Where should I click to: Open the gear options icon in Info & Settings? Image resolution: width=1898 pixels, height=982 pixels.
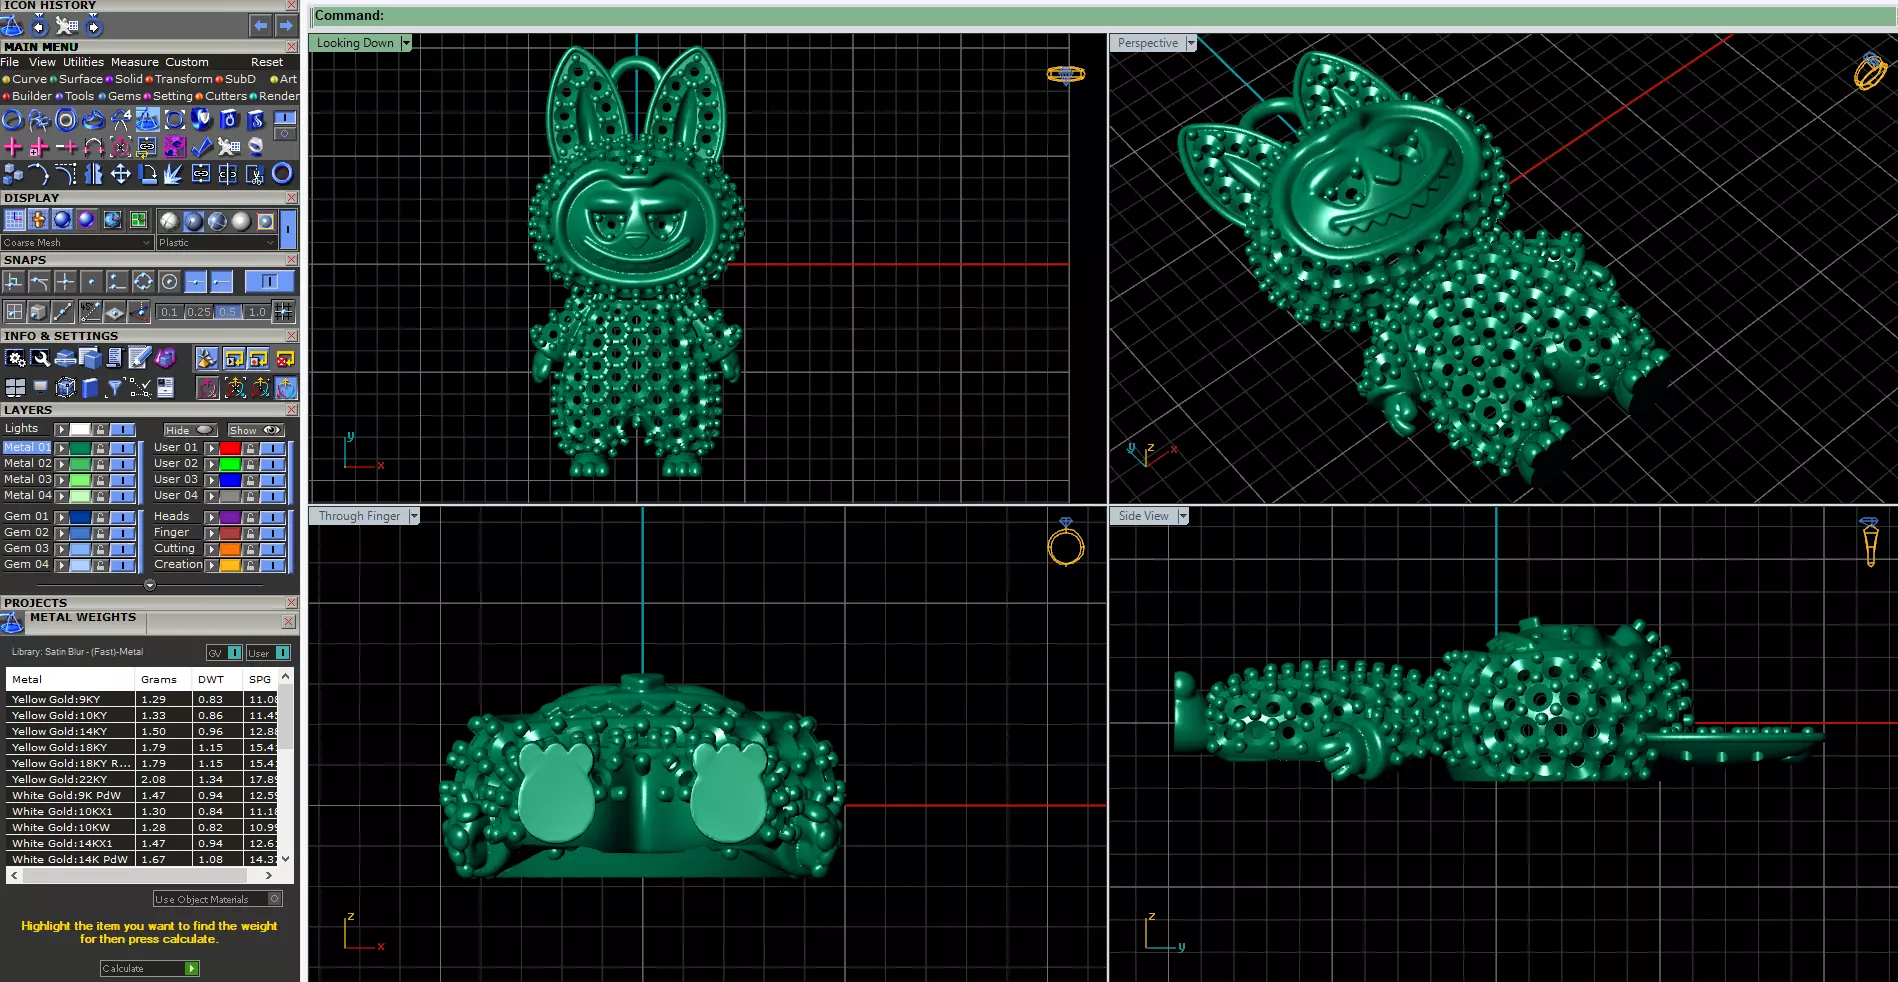point(15,358)
